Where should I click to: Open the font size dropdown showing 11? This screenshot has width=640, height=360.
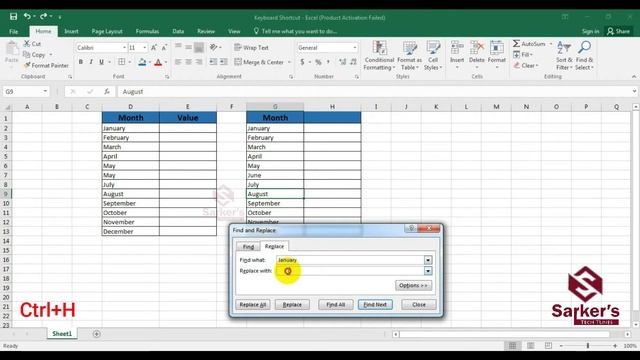point(144,48)
